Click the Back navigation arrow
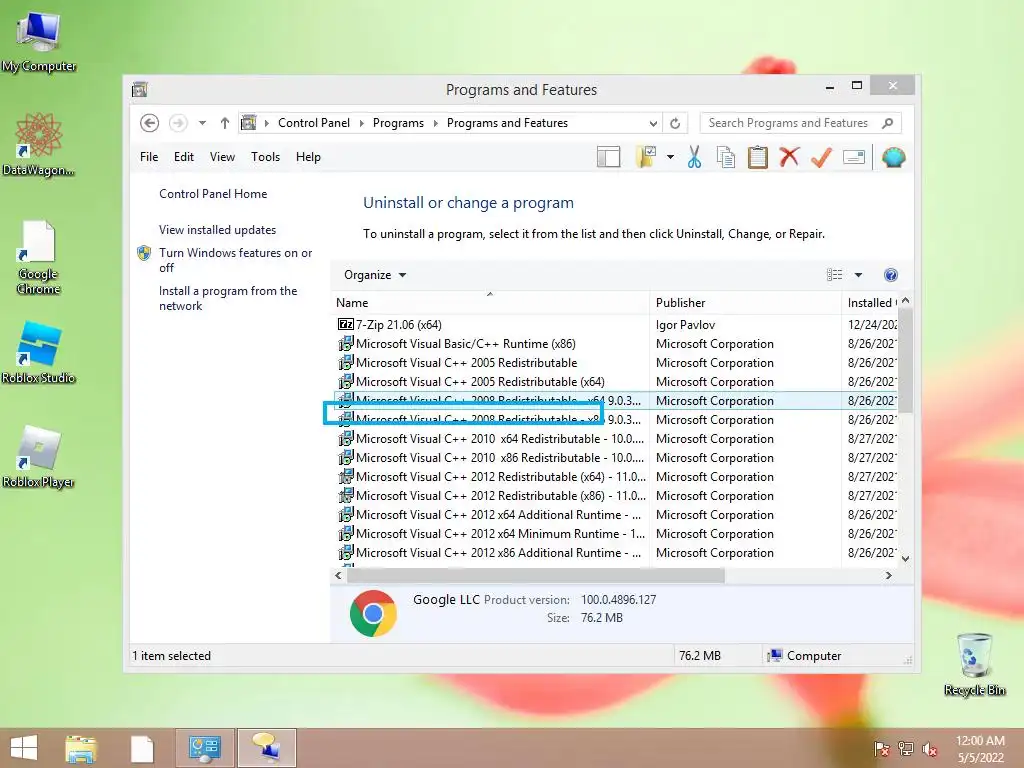 pyautogui.click(x=150, y=123)
